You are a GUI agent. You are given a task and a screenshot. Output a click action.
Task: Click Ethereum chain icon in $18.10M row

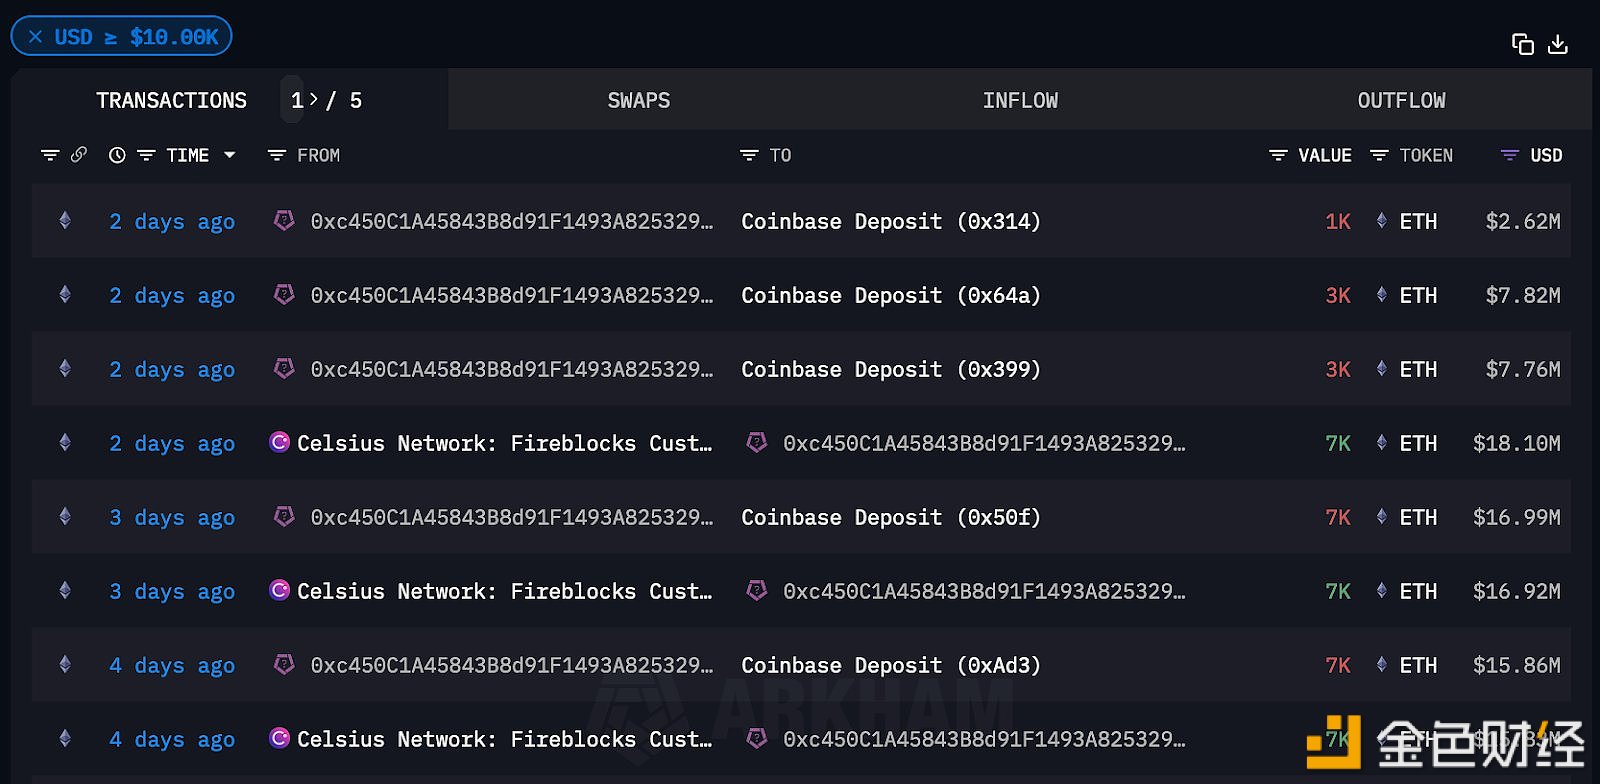coord(65,442)
